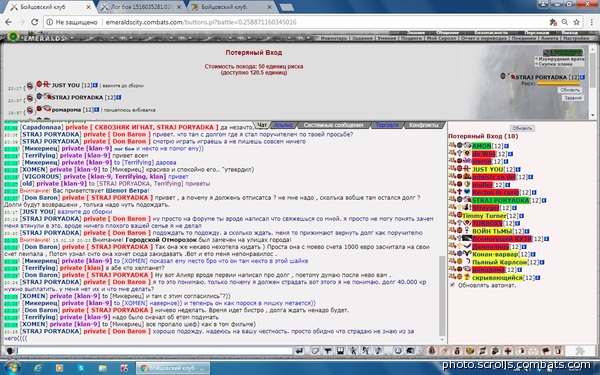The image size is (600, 375).
Task: Expand the Изумрудные врата location entry
Action: coord(561,59)
